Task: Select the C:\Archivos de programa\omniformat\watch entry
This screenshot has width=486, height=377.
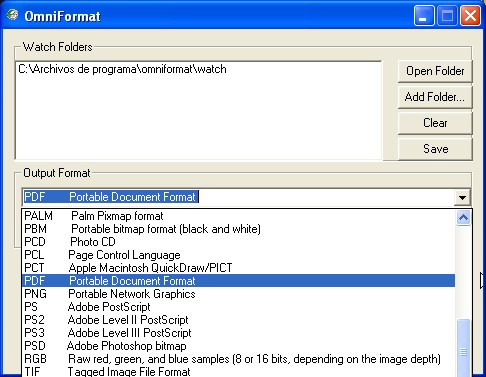Action: point(122,69)
